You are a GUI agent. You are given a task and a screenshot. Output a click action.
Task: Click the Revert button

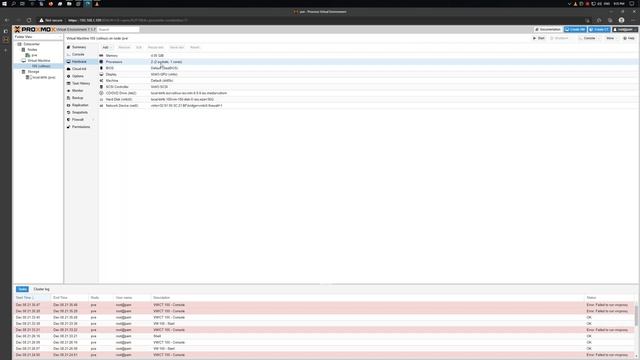tap(195, 47)
